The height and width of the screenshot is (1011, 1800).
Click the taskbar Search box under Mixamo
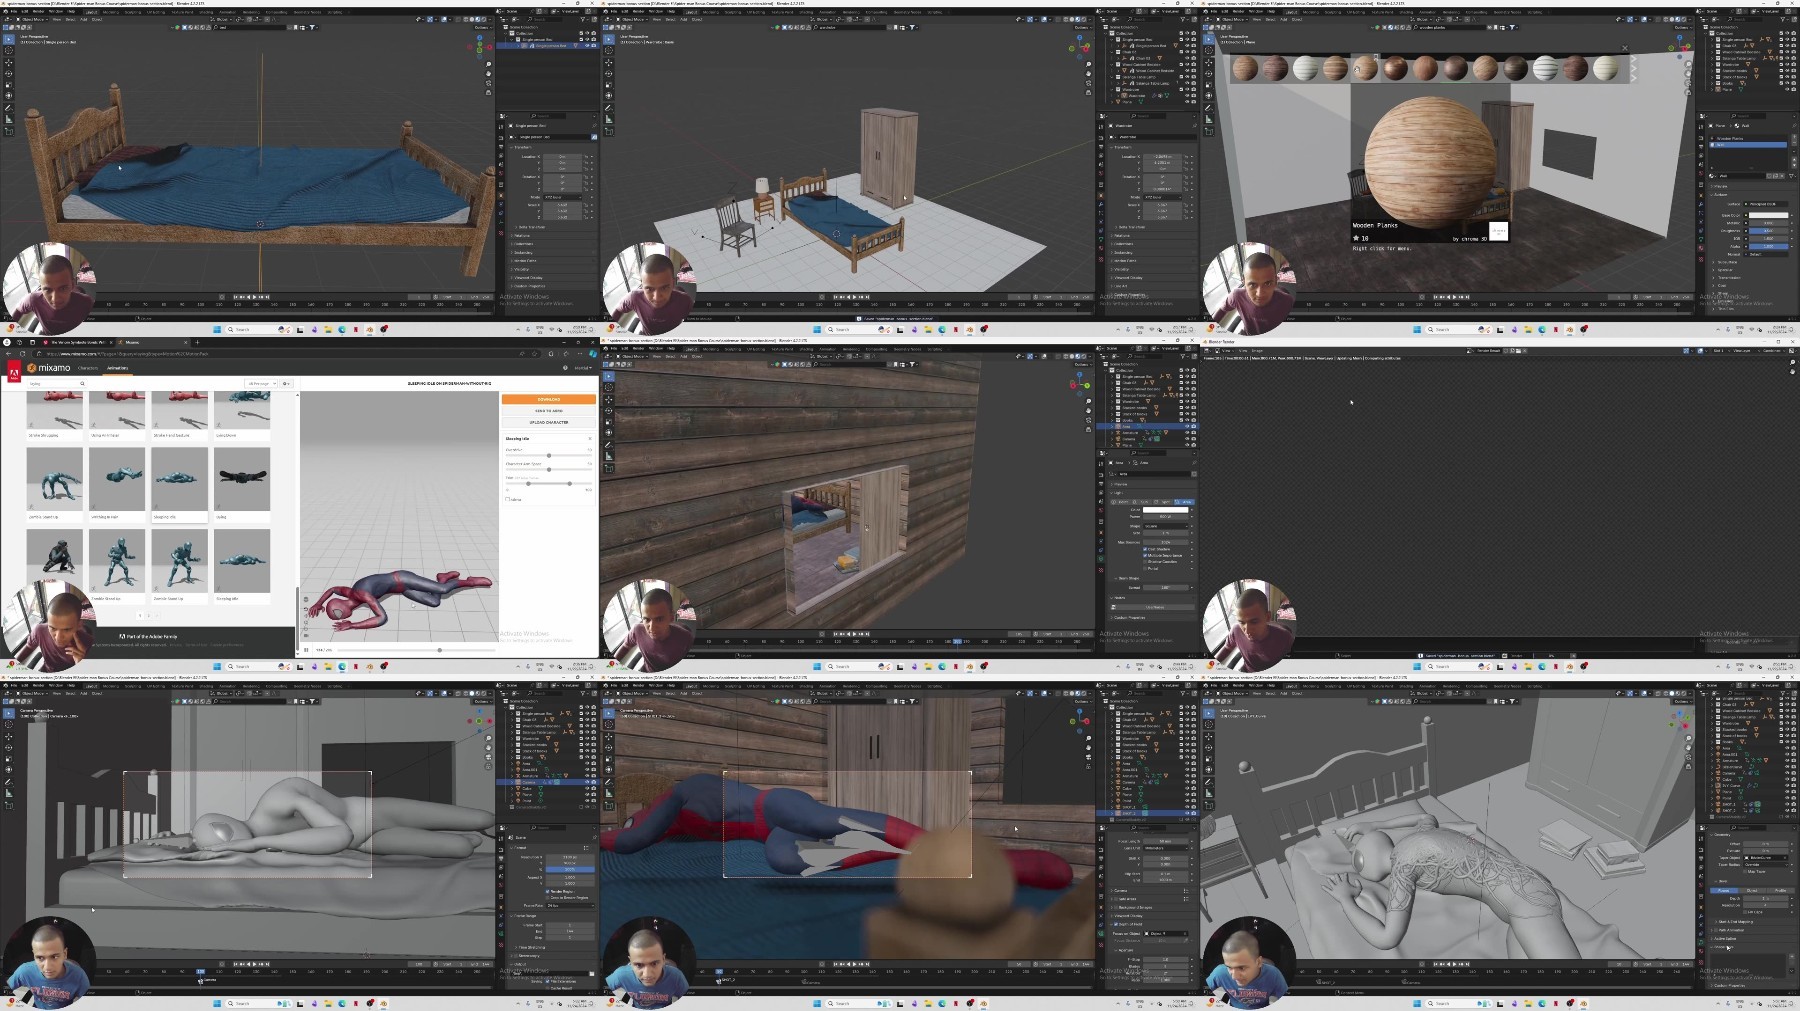tap(258, 666)
